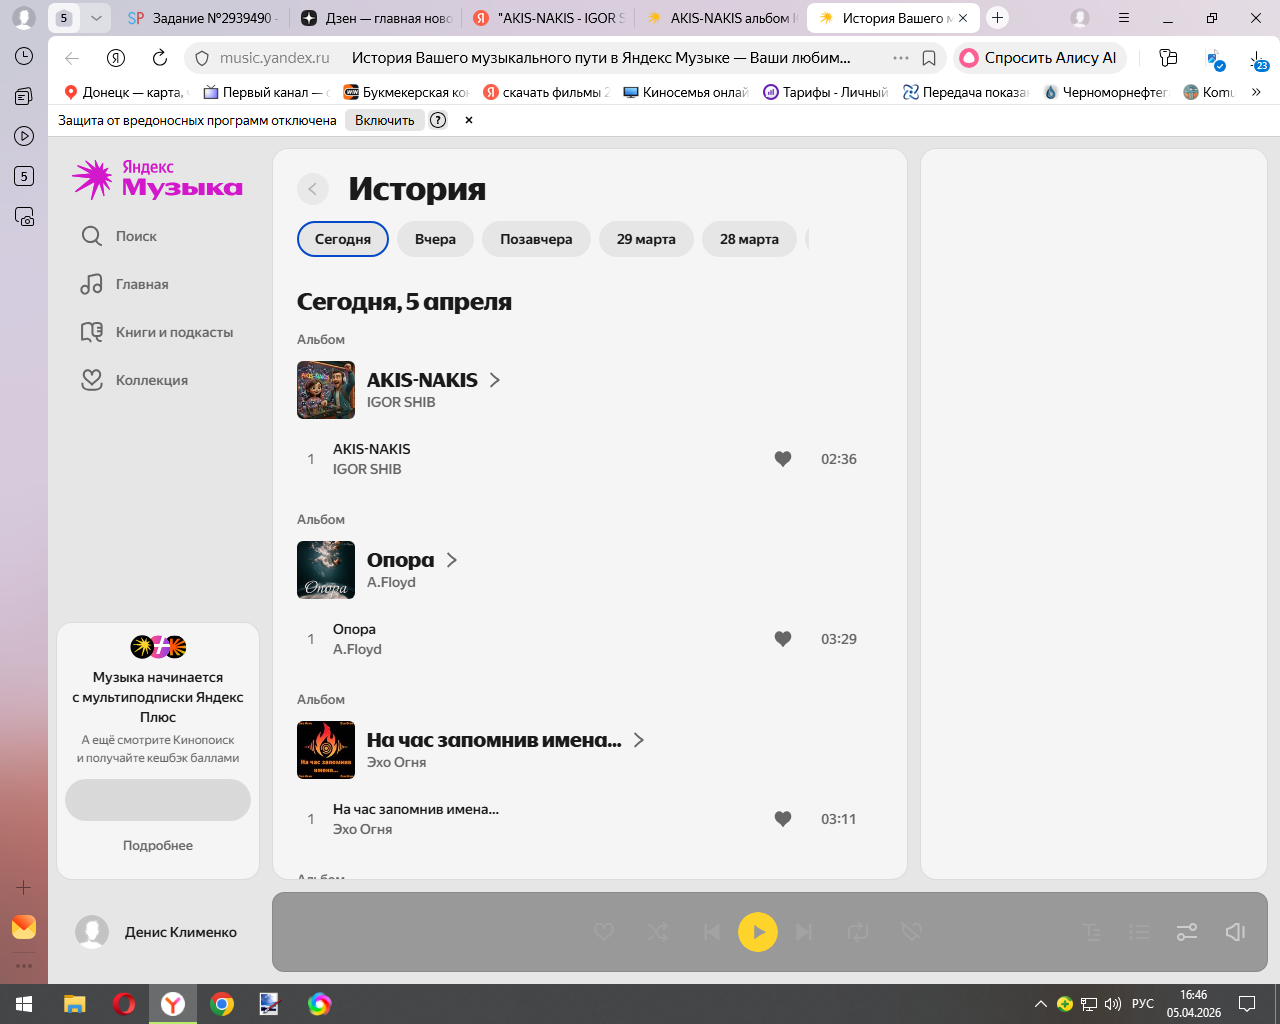Select the Вчера history filter
The image size is (1280, 1024).
[x=435, y=239]
